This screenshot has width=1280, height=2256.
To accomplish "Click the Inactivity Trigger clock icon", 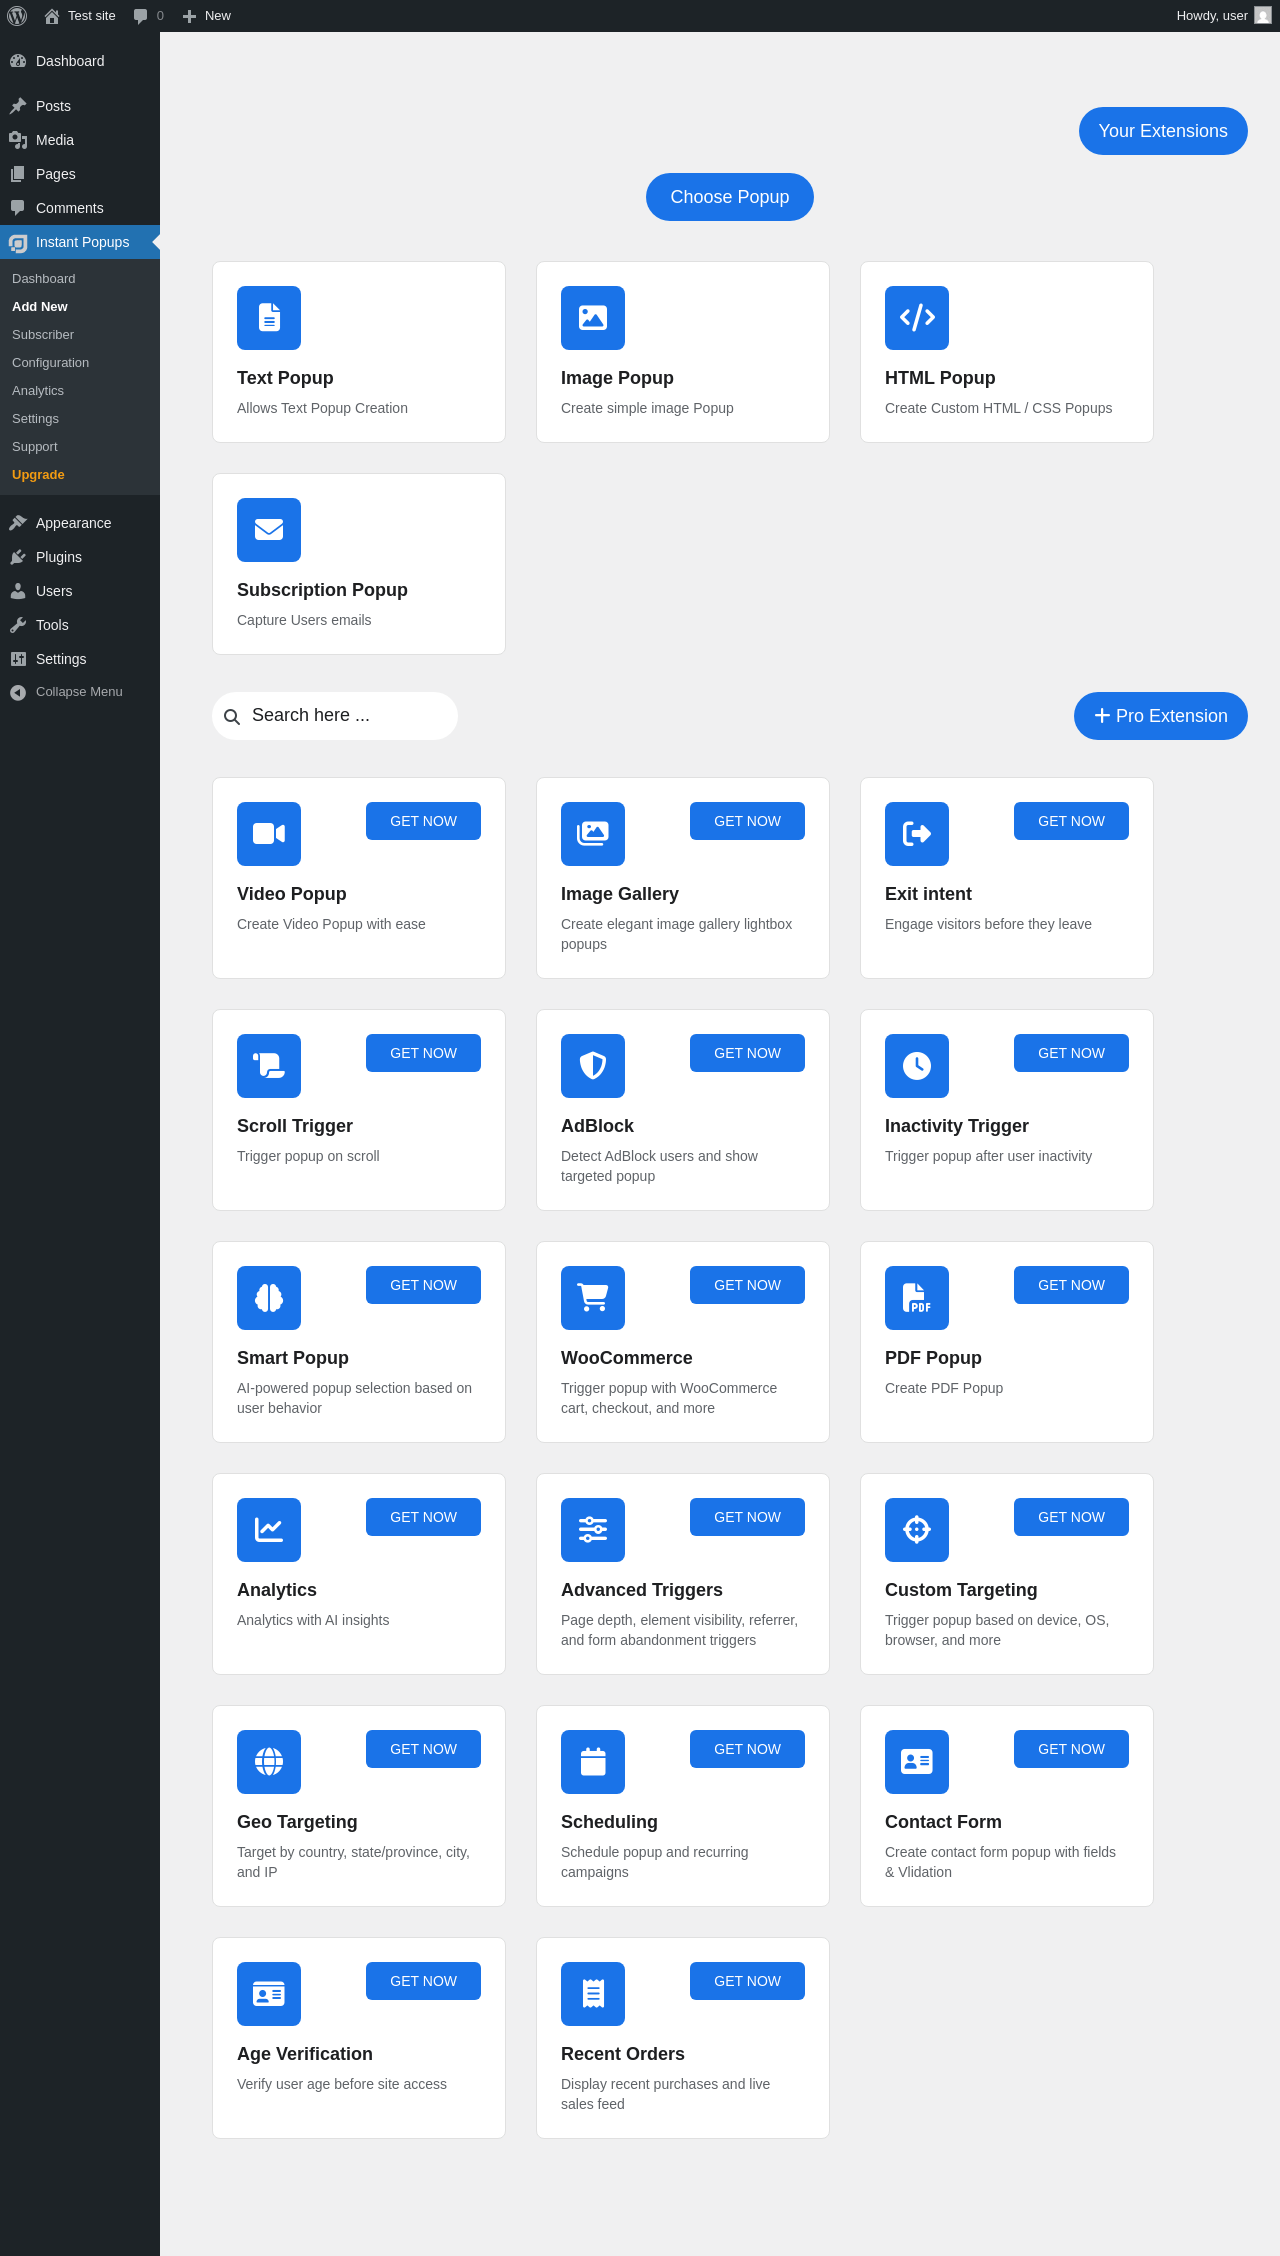I will click(x=917, y=1066).
